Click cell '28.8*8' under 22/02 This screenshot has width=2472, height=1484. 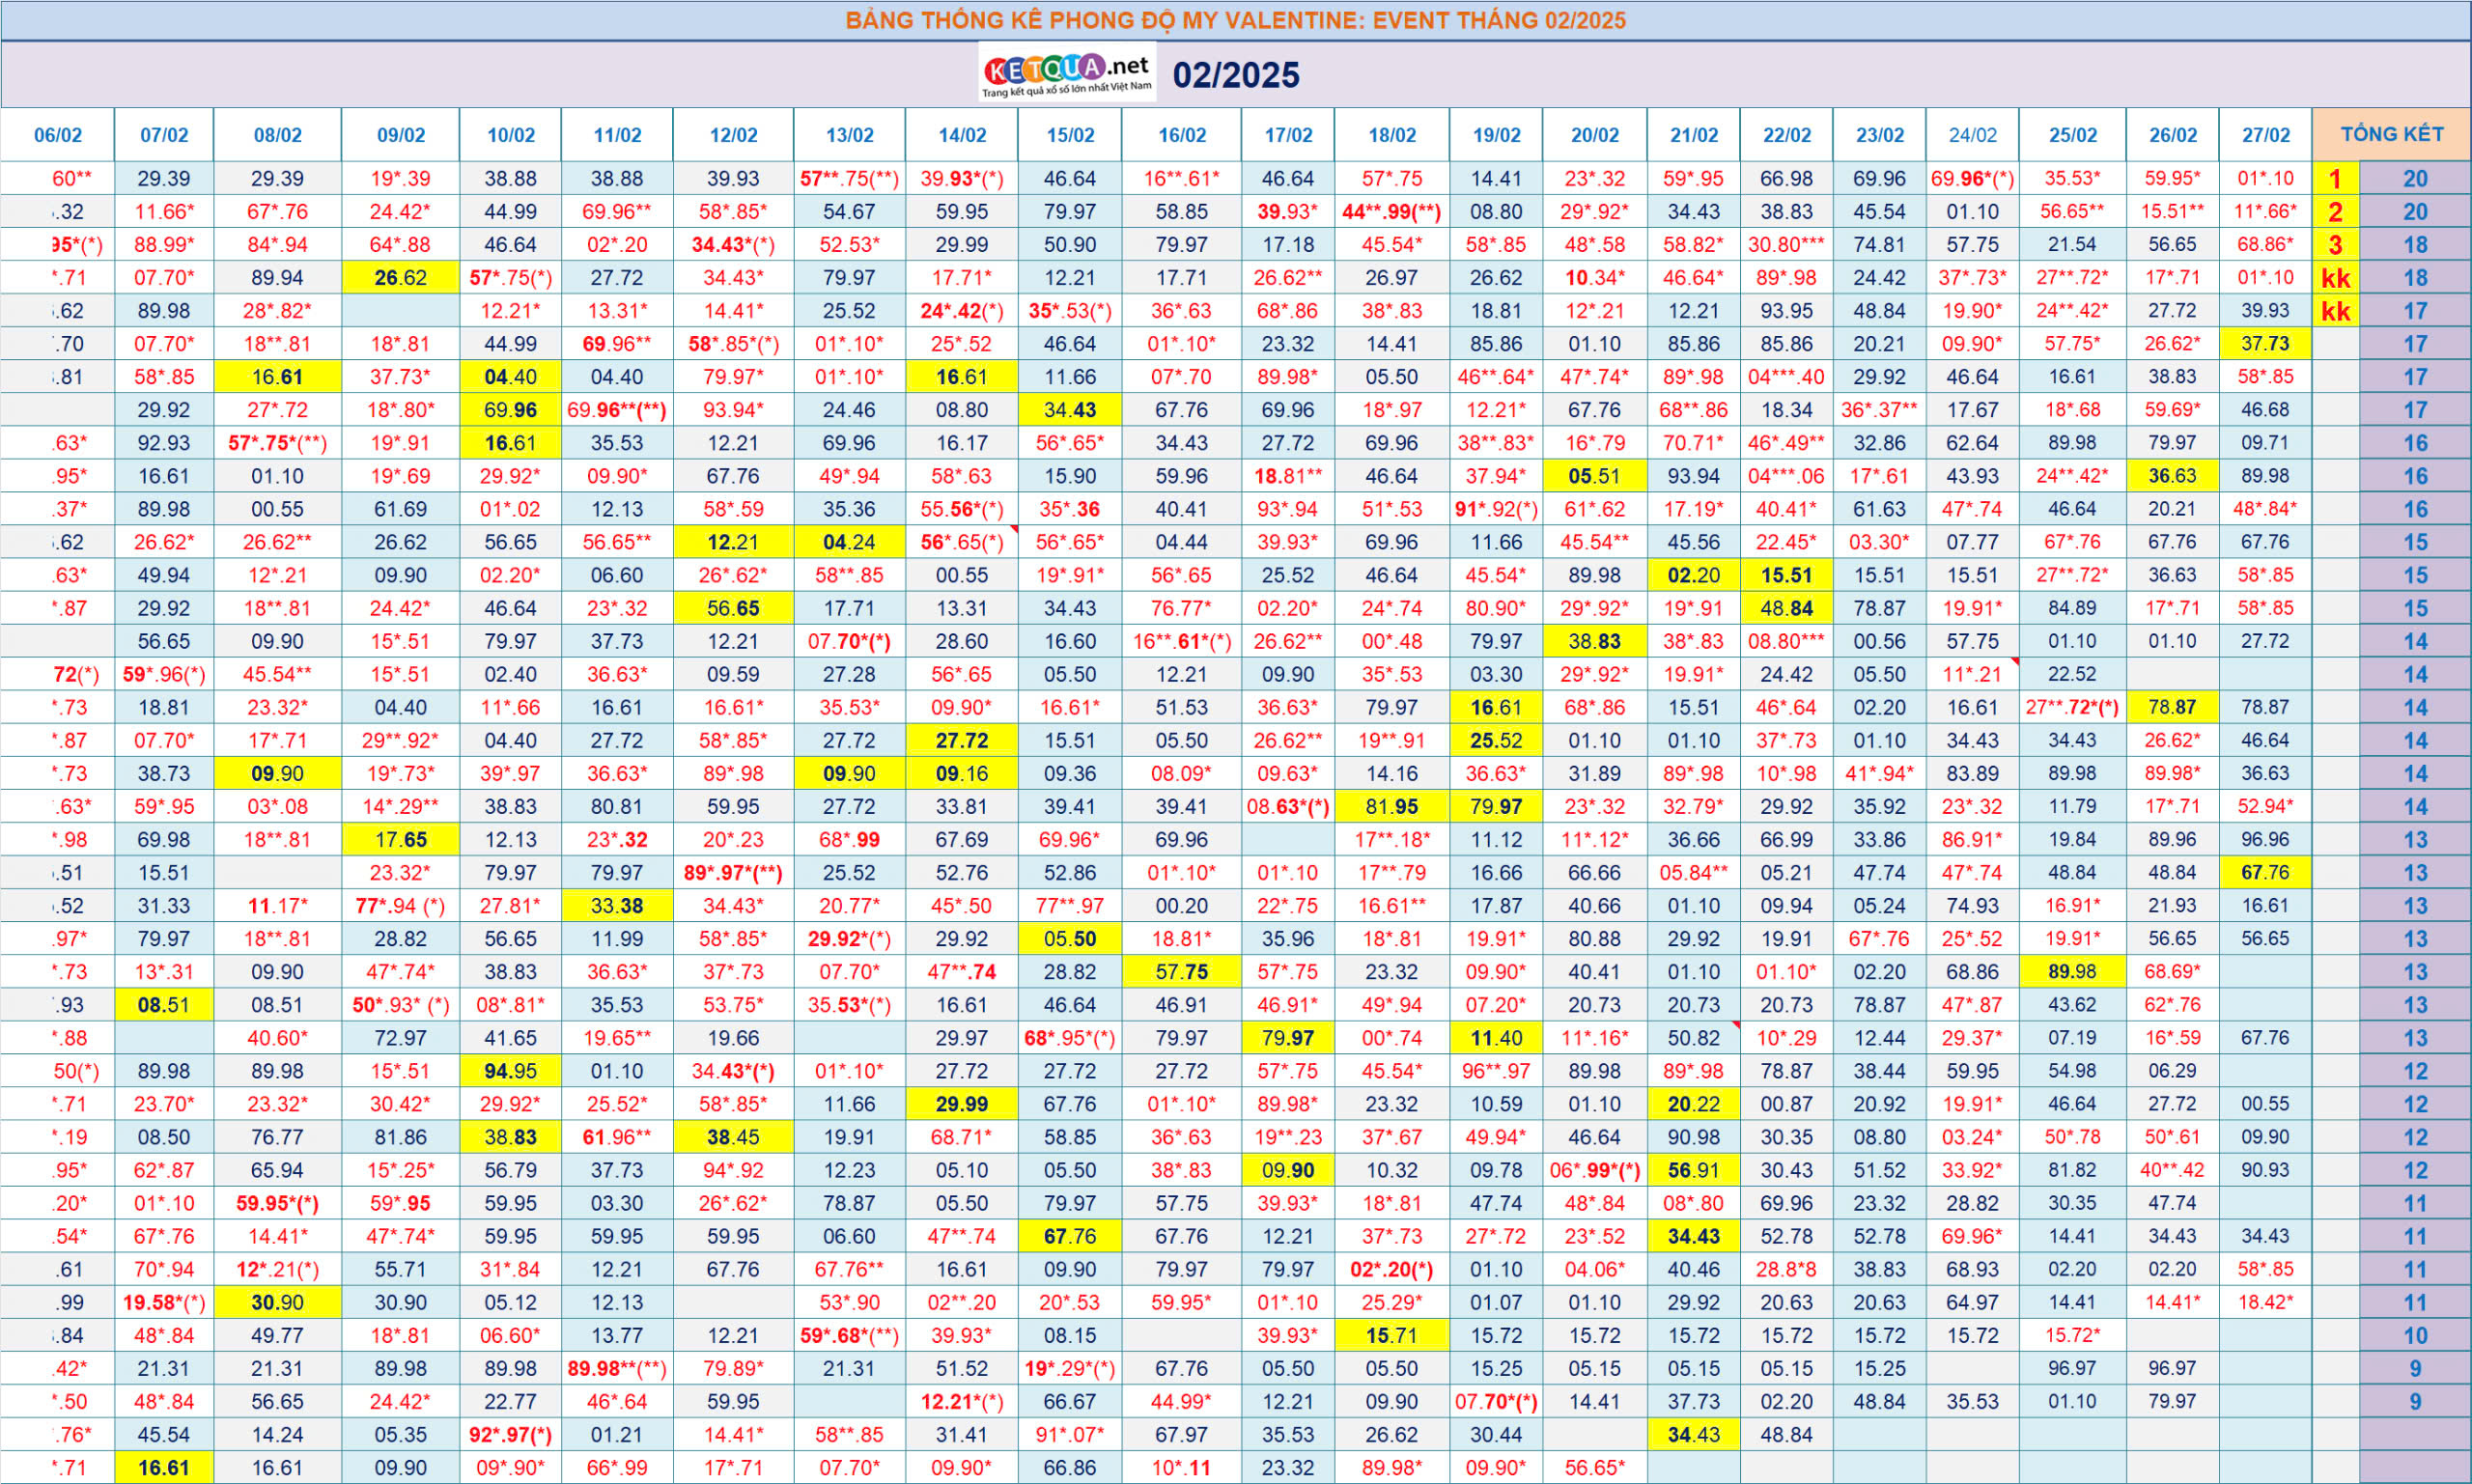point(1787,1270)
